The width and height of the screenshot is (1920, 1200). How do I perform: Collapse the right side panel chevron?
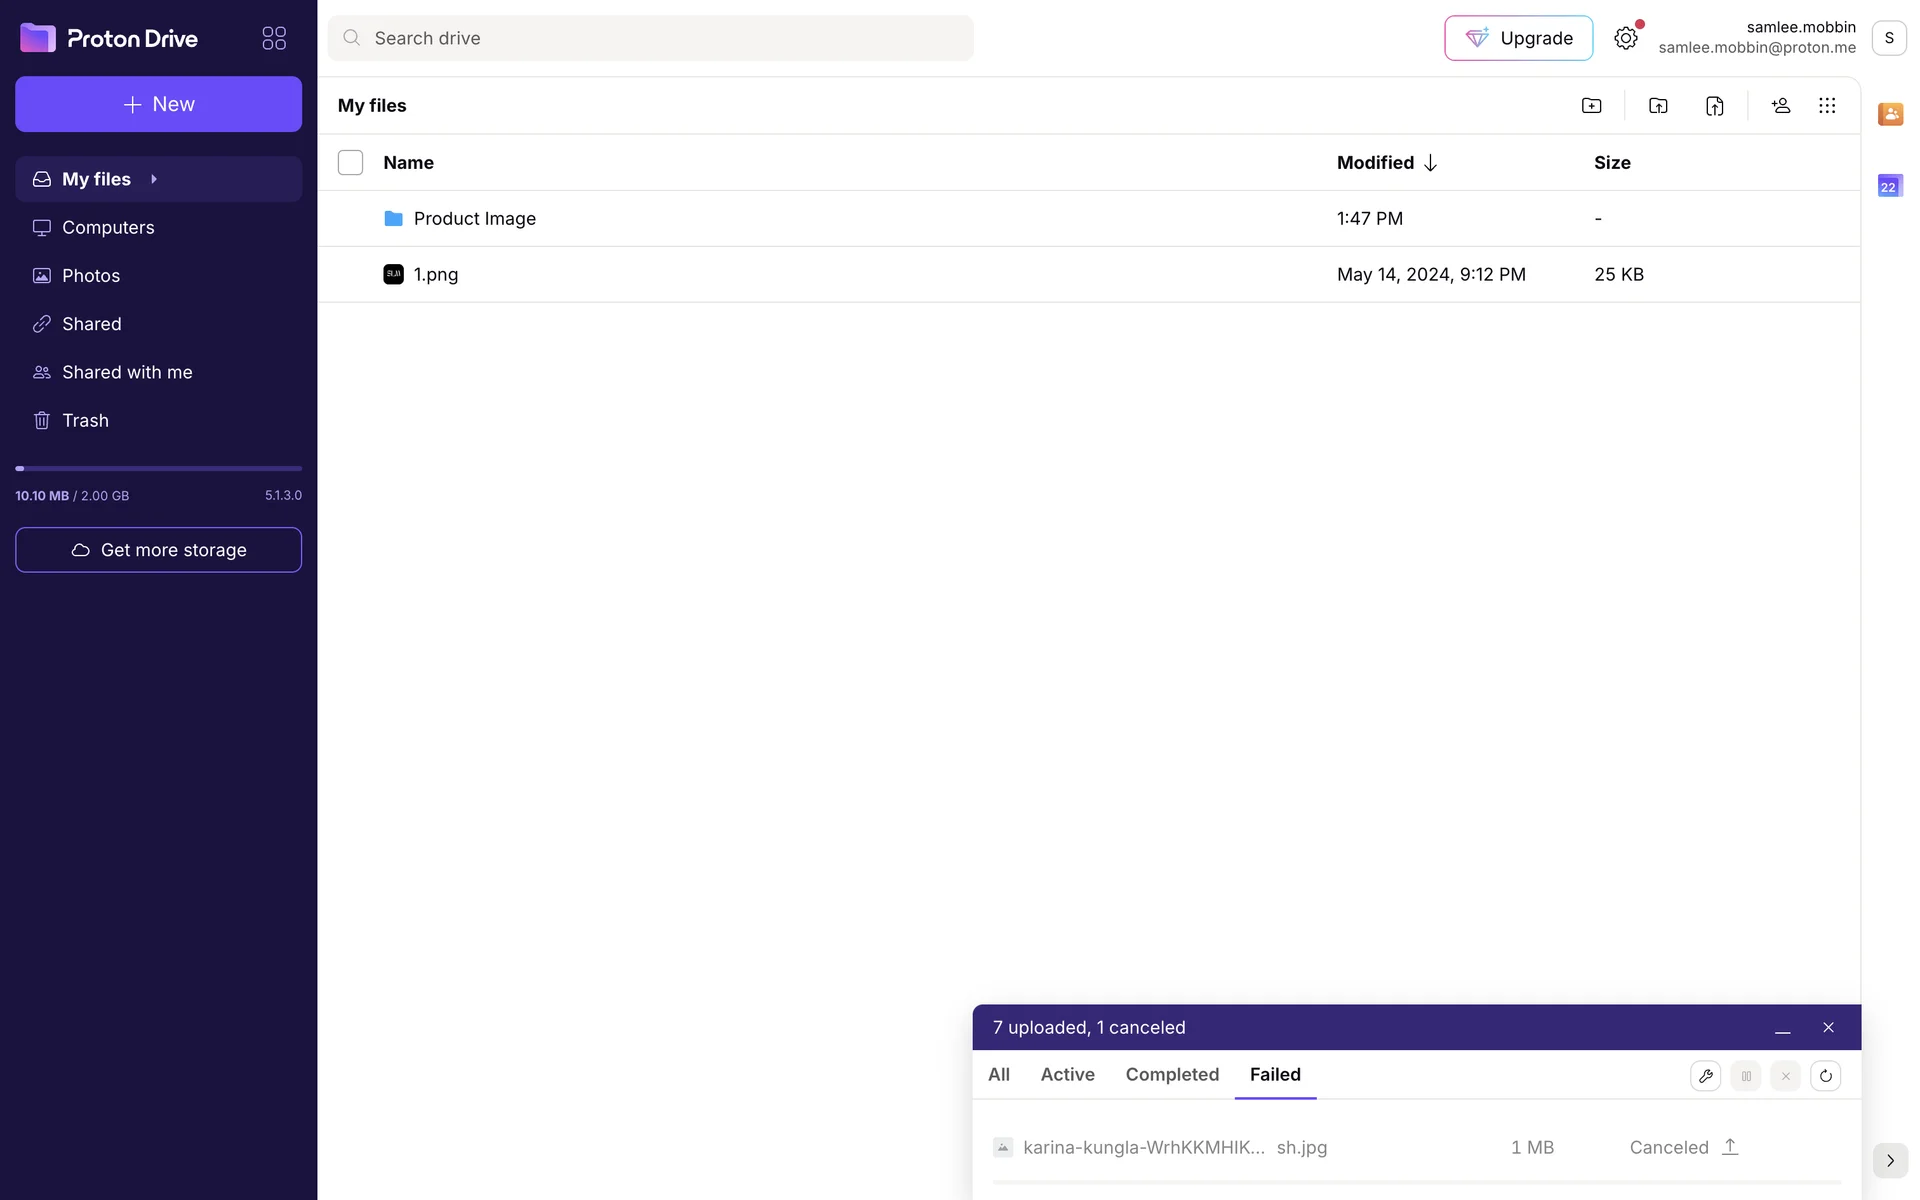click(x=1890, y=1160)
